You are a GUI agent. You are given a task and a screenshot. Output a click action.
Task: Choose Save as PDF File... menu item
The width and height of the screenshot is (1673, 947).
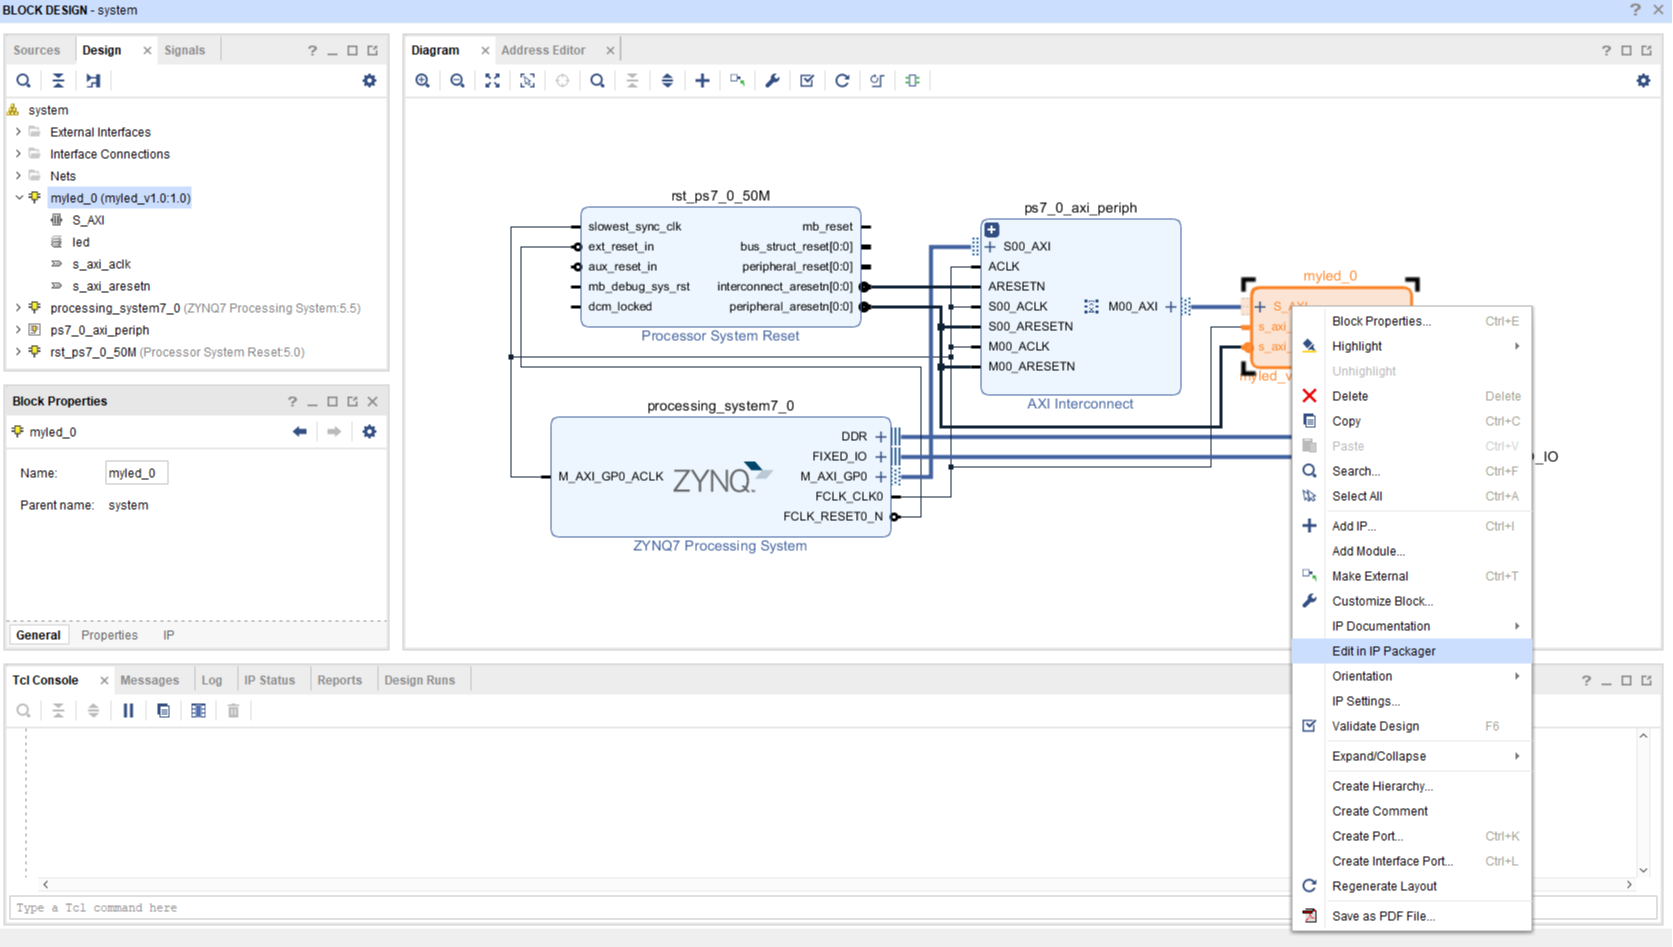click(1412, 916)
